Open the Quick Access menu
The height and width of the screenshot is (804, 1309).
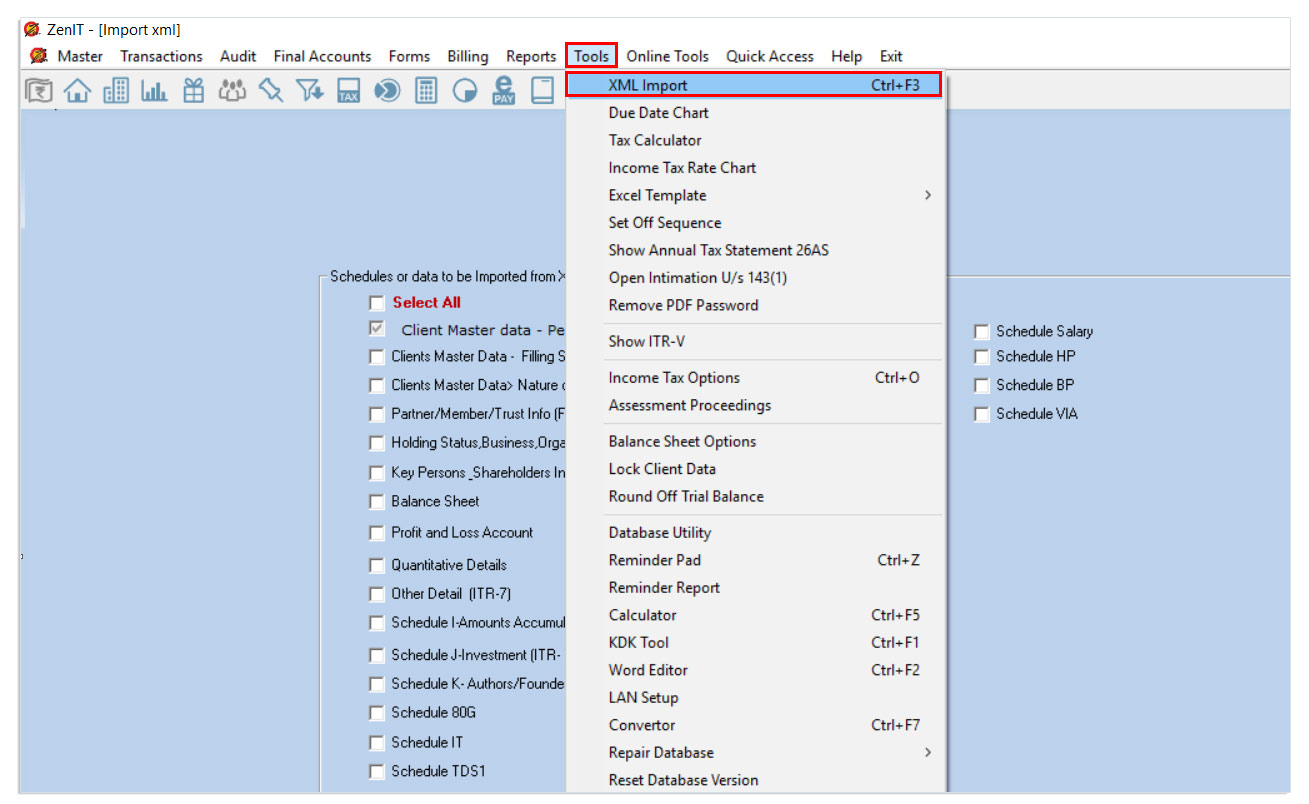(x=770, y=56)
